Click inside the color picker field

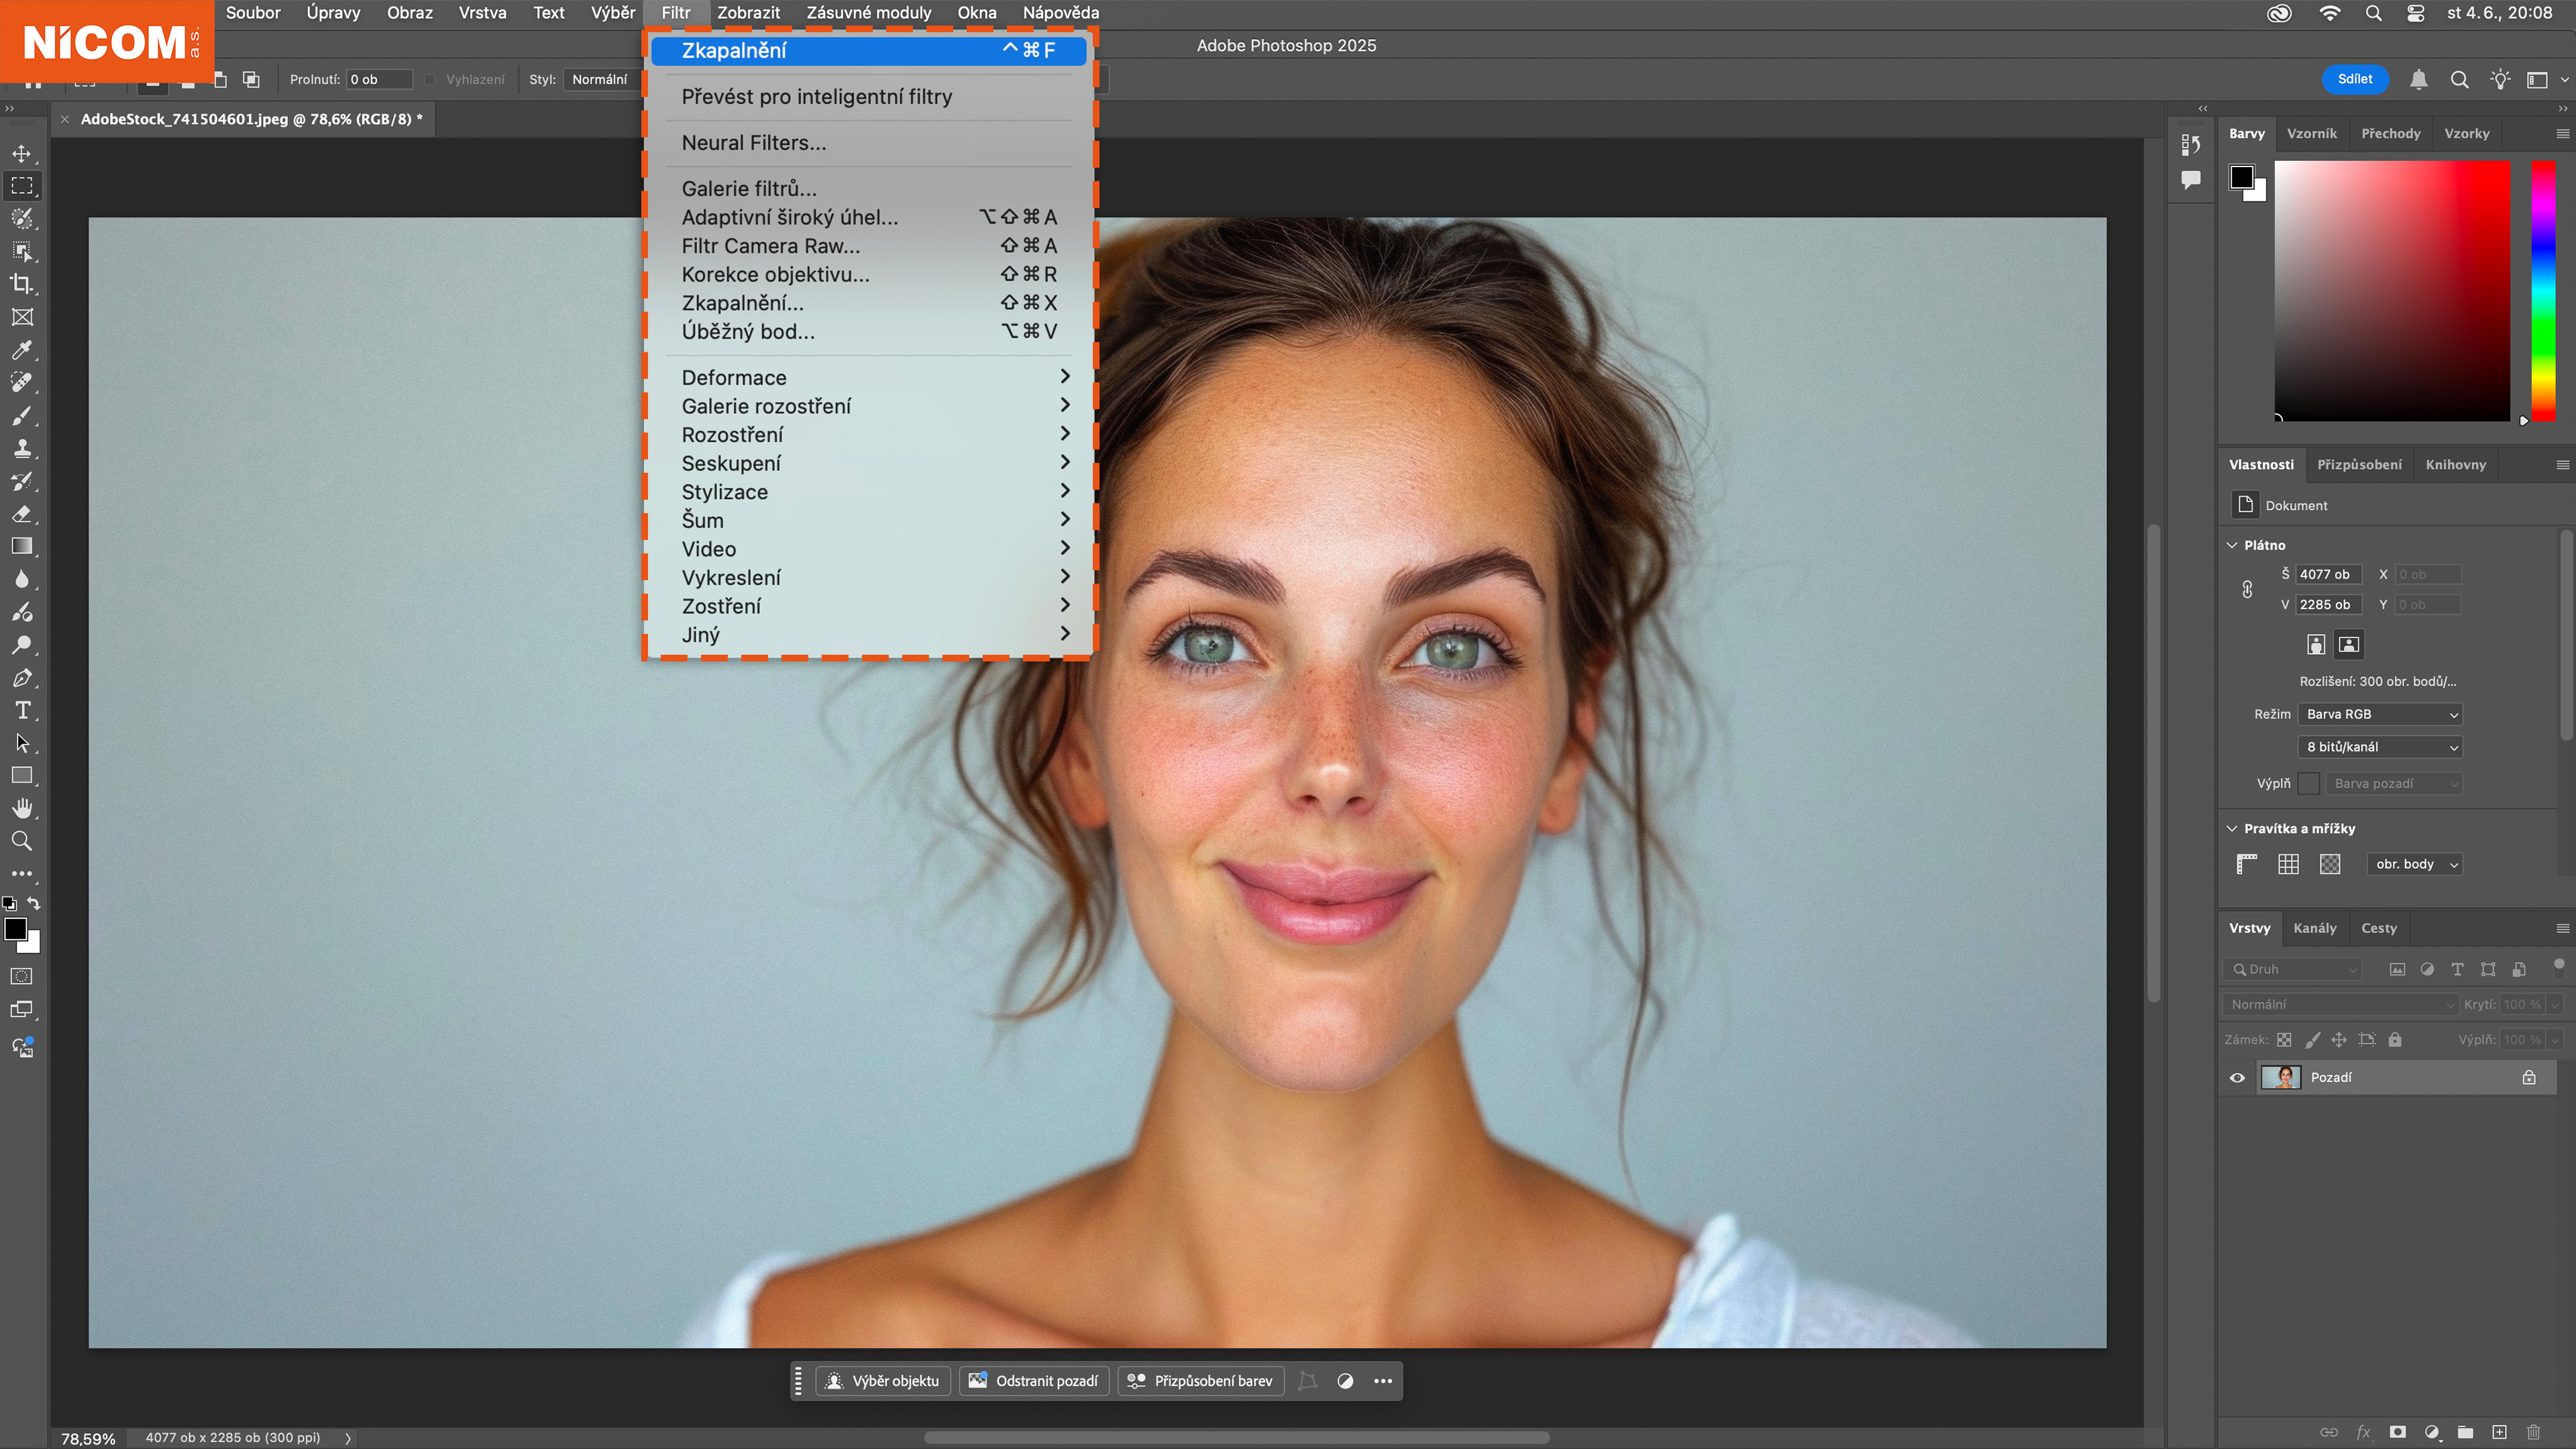(x=2392, y=291)
